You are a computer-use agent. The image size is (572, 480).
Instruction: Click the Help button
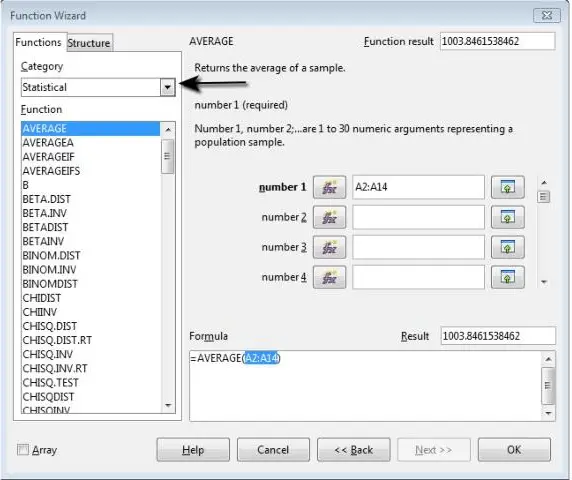coord(193,450)
